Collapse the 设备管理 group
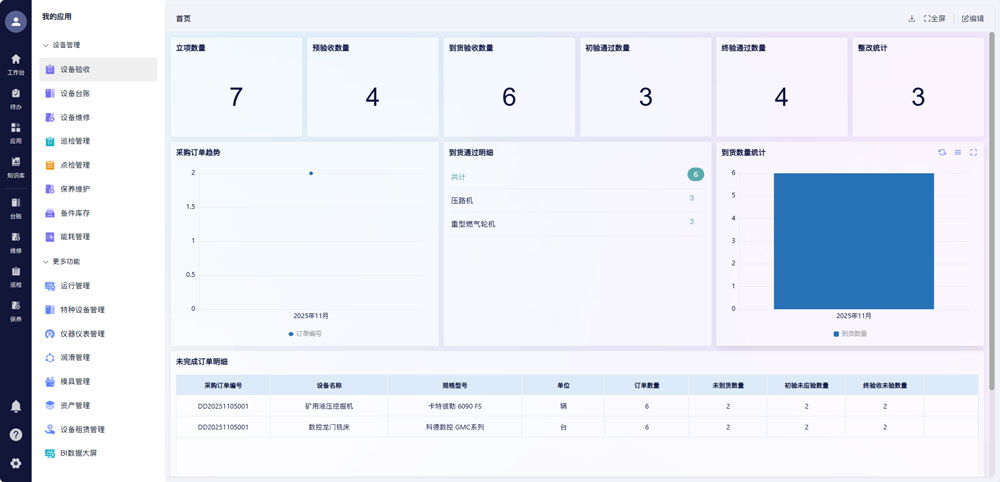Screen dimensions: 1000x482 (46, 45)
